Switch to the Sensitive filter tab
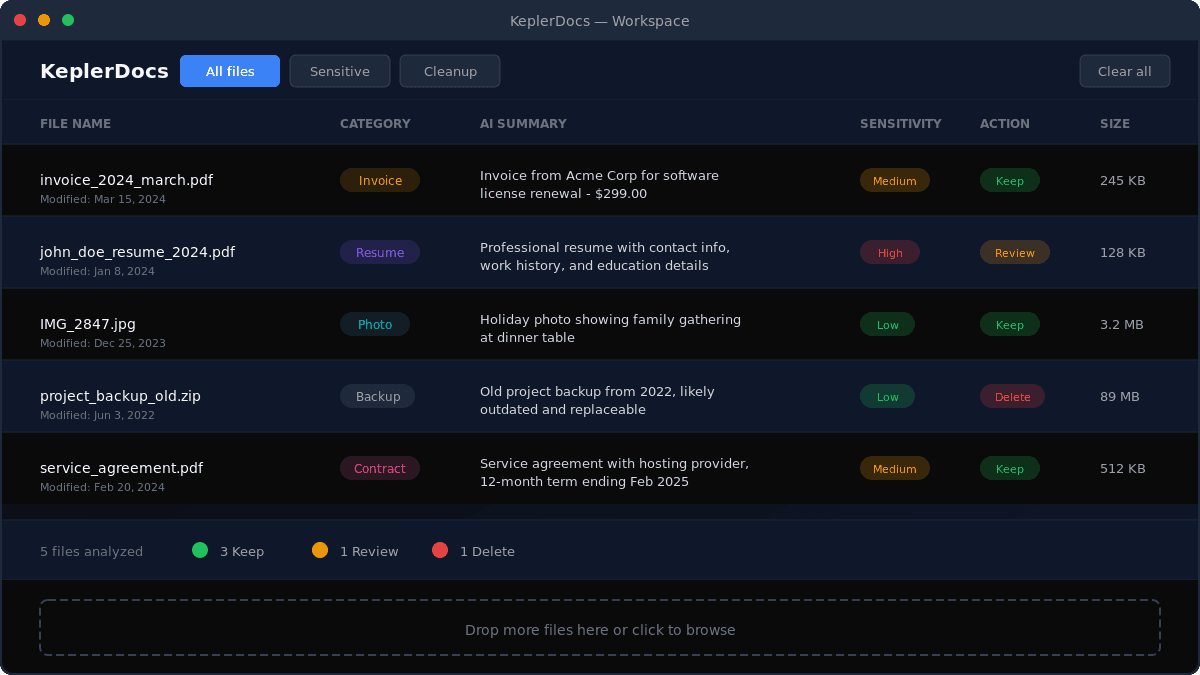 point(340,71)
